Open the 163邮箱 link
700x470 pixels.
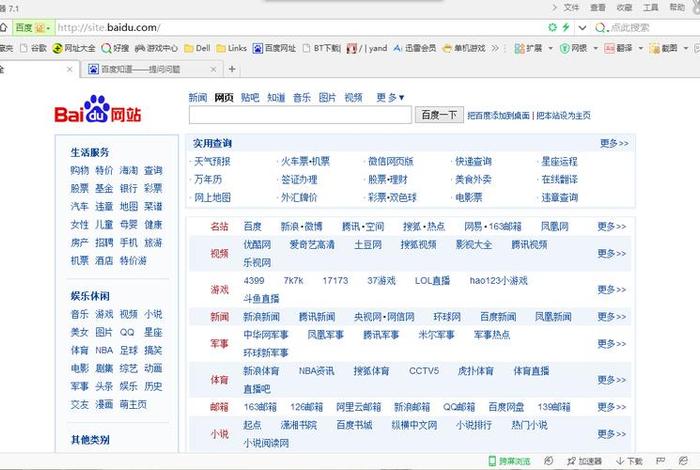tap(260, 407)
